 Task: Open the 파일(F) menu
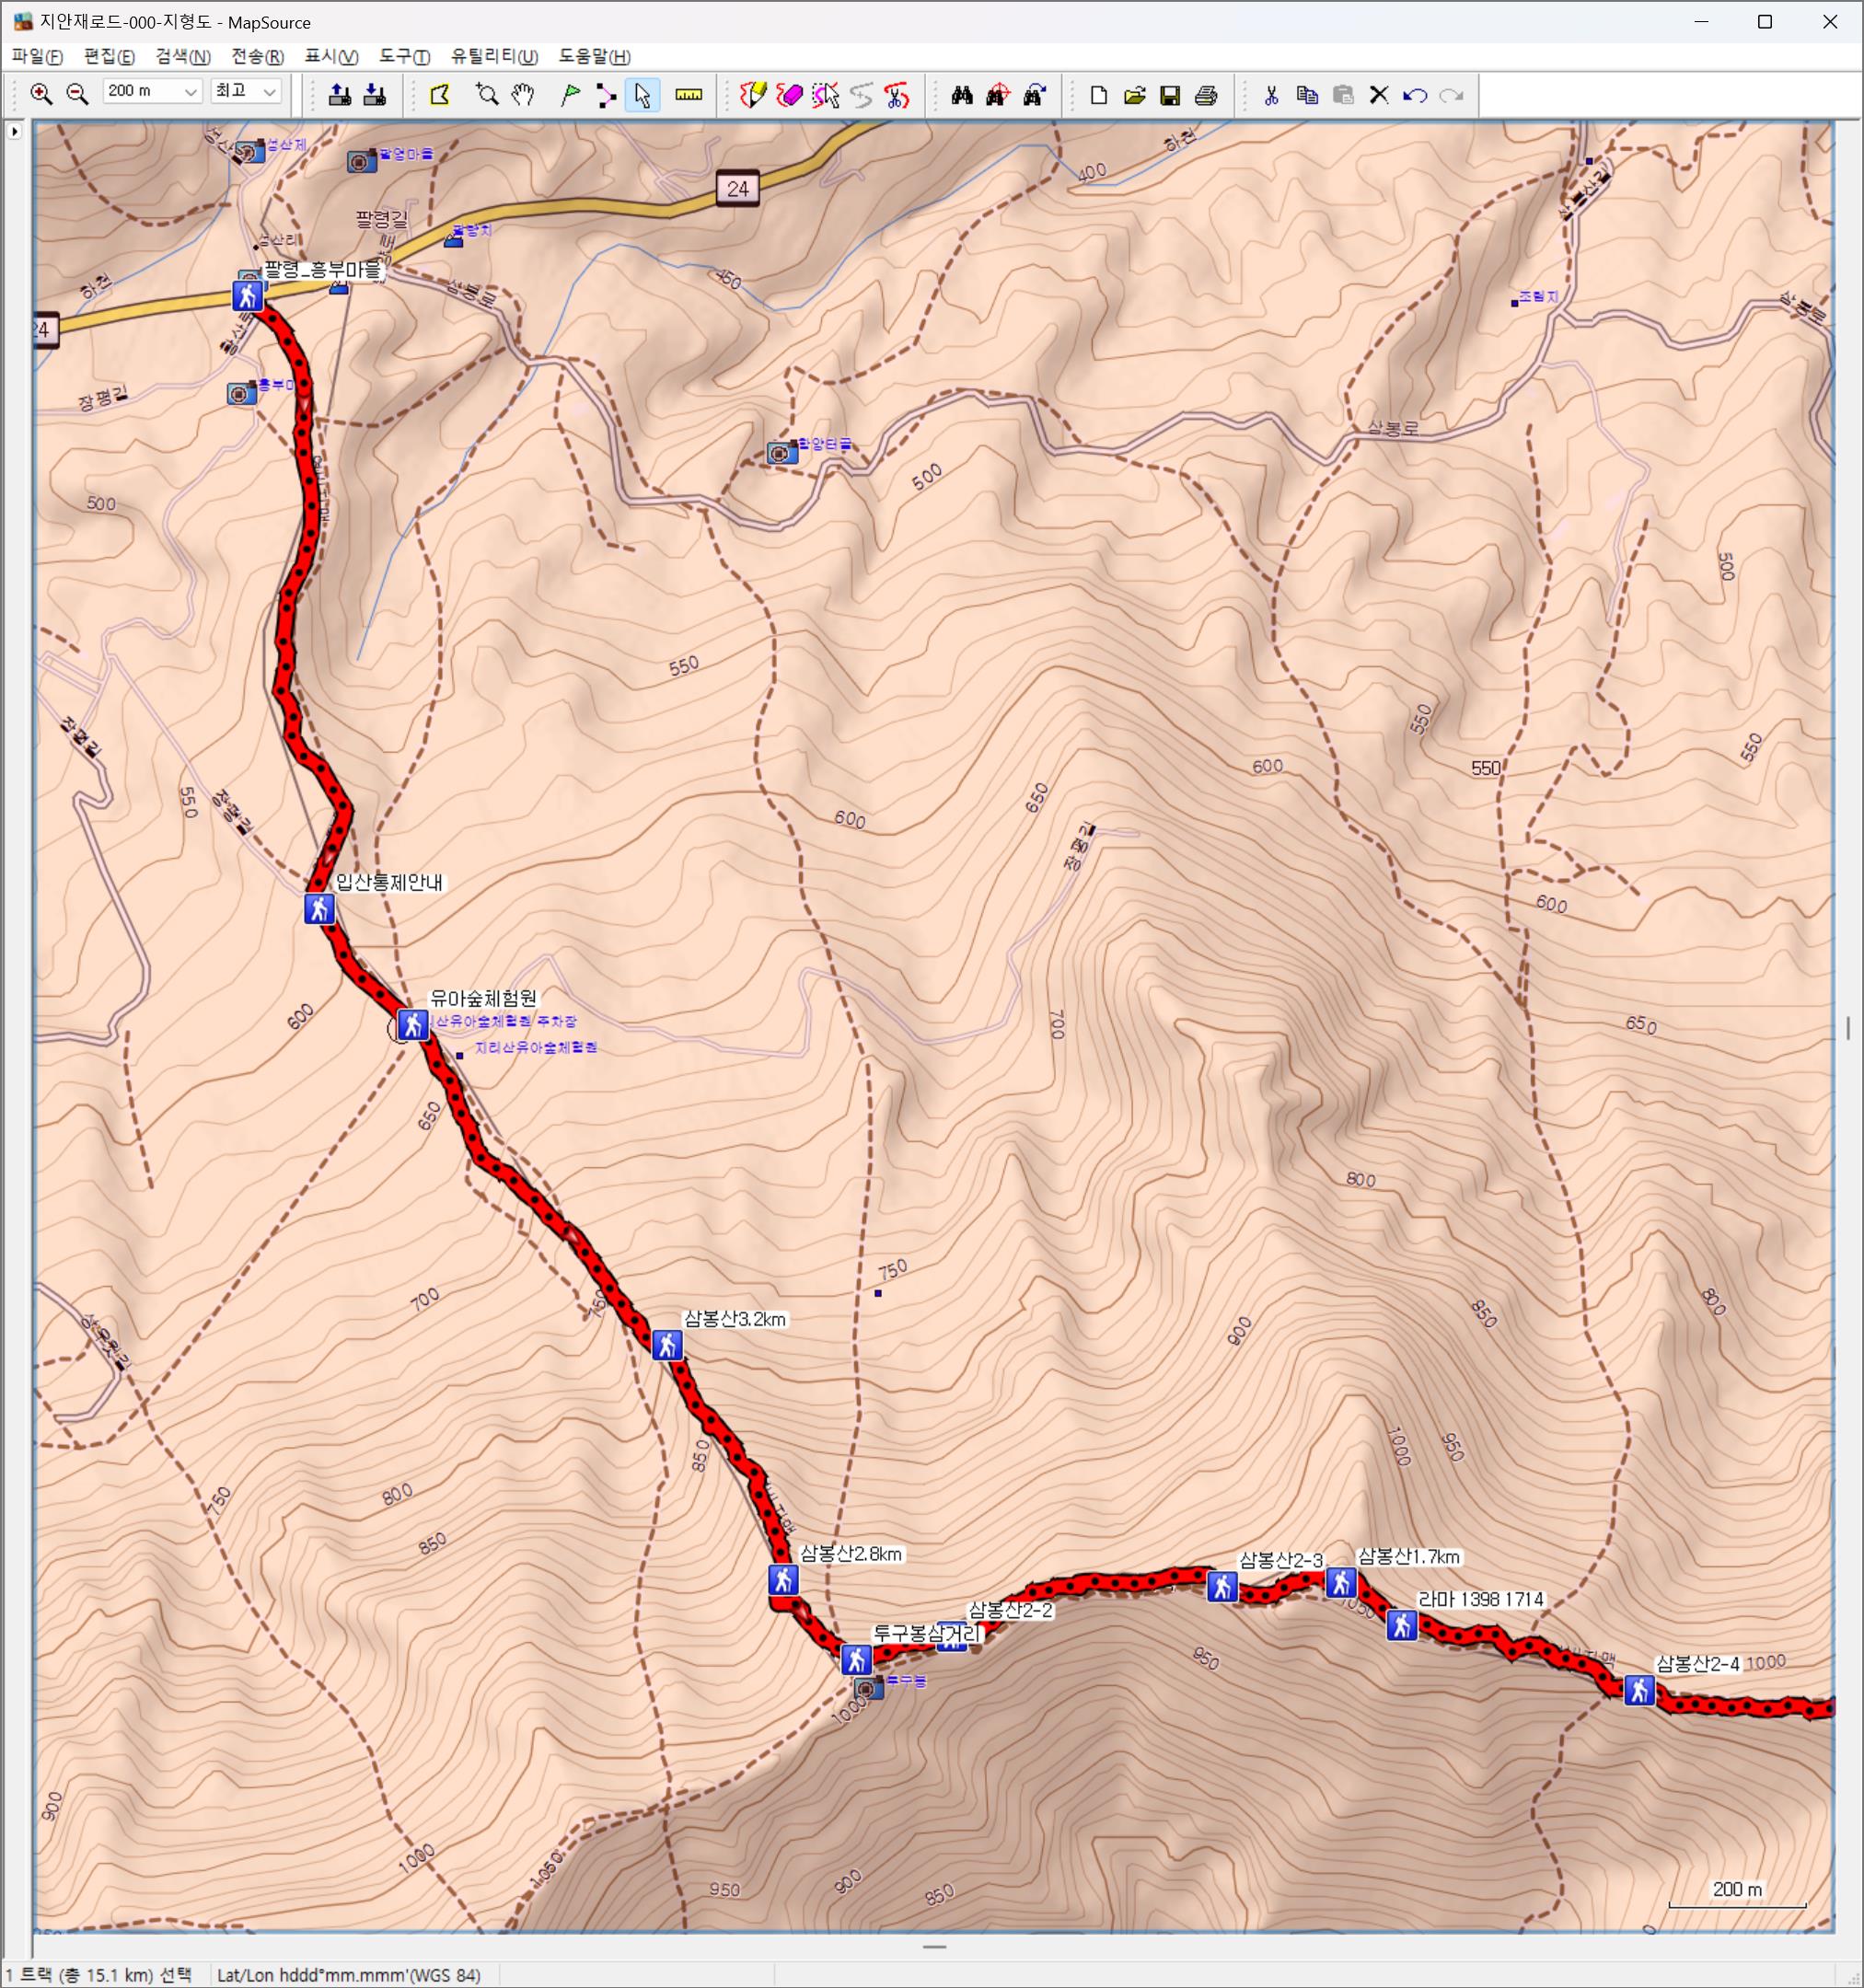coord(37,56)
